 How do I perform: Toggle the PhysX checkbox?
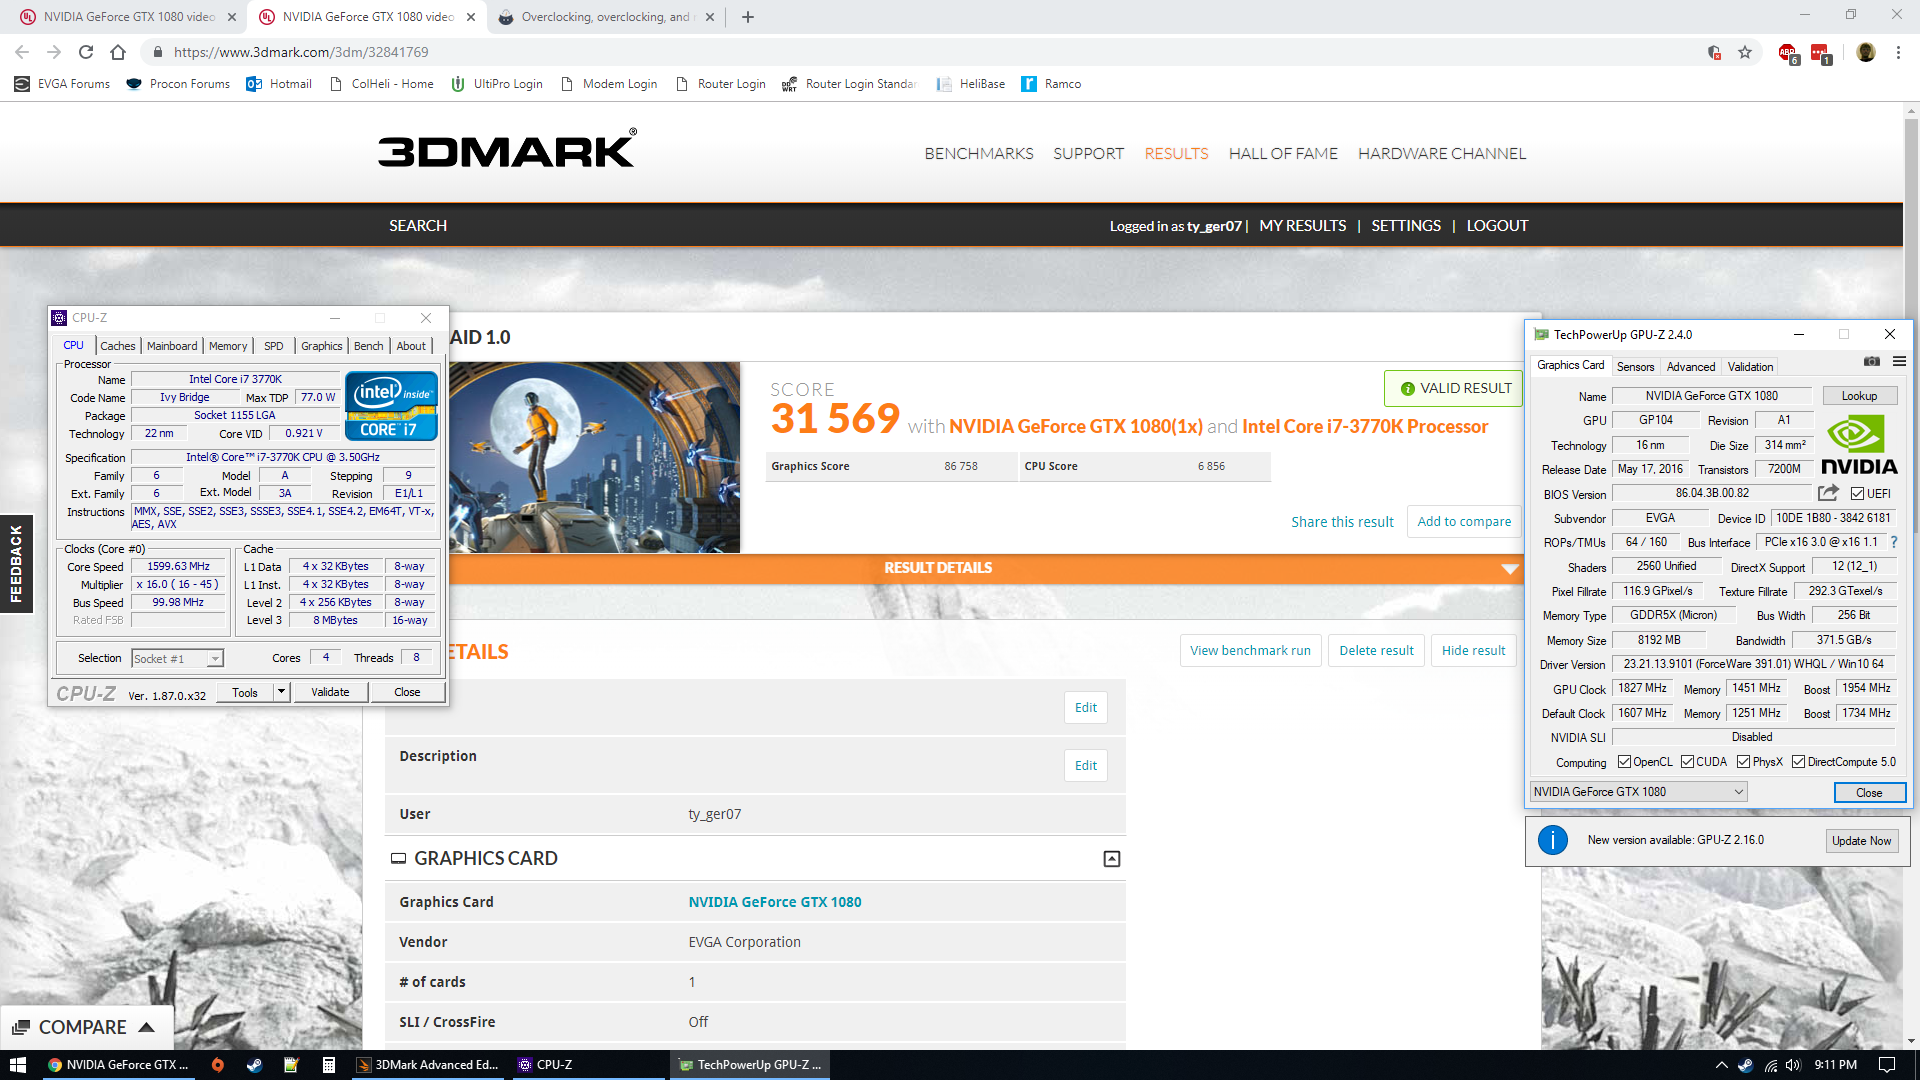(1743, 762)
